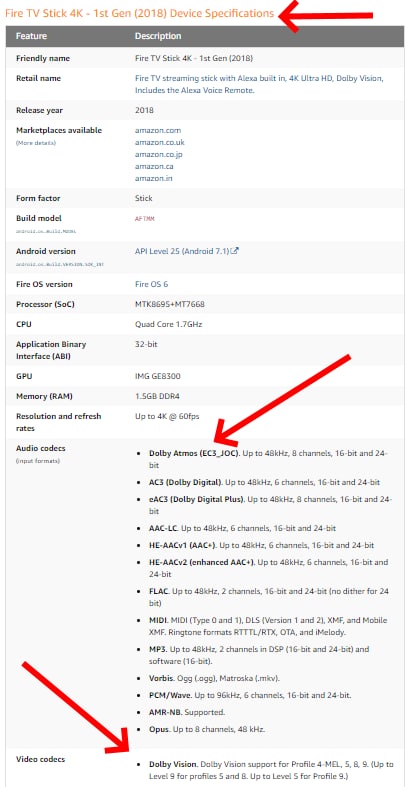Click the Video codecs row label

tap(41, 759)
